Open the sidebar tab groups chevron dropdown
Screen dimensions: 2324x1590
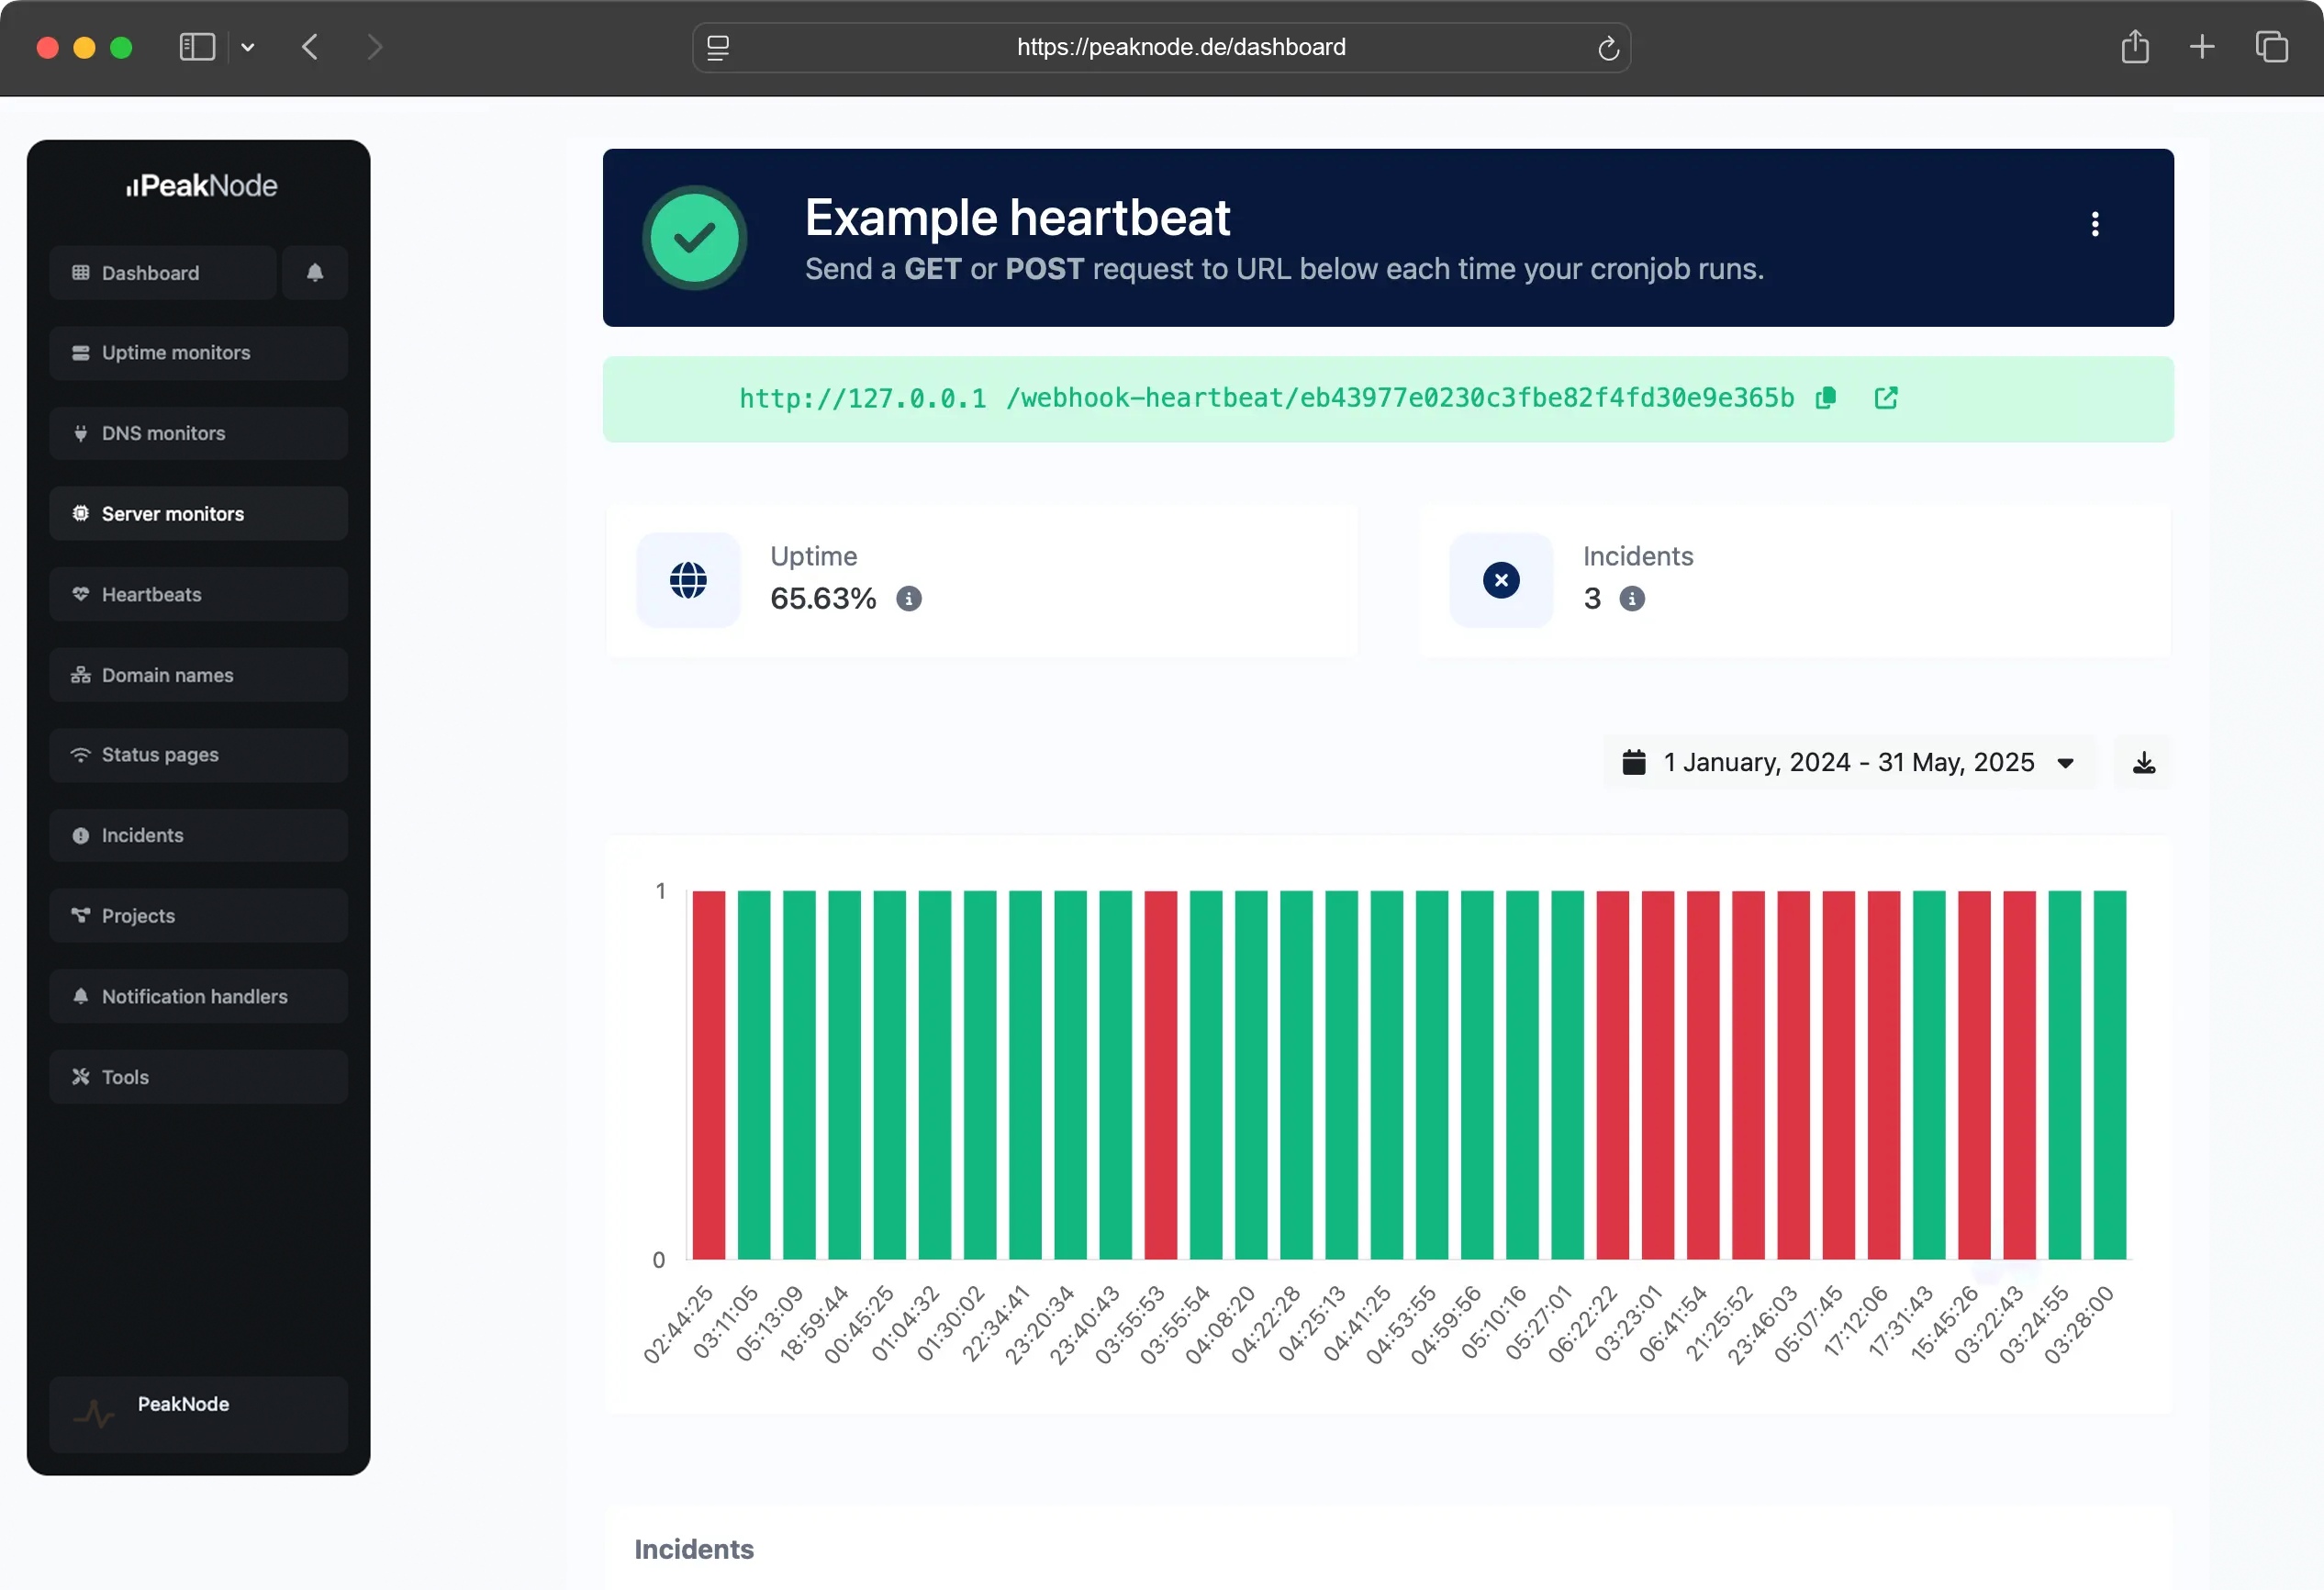point(248,47)
